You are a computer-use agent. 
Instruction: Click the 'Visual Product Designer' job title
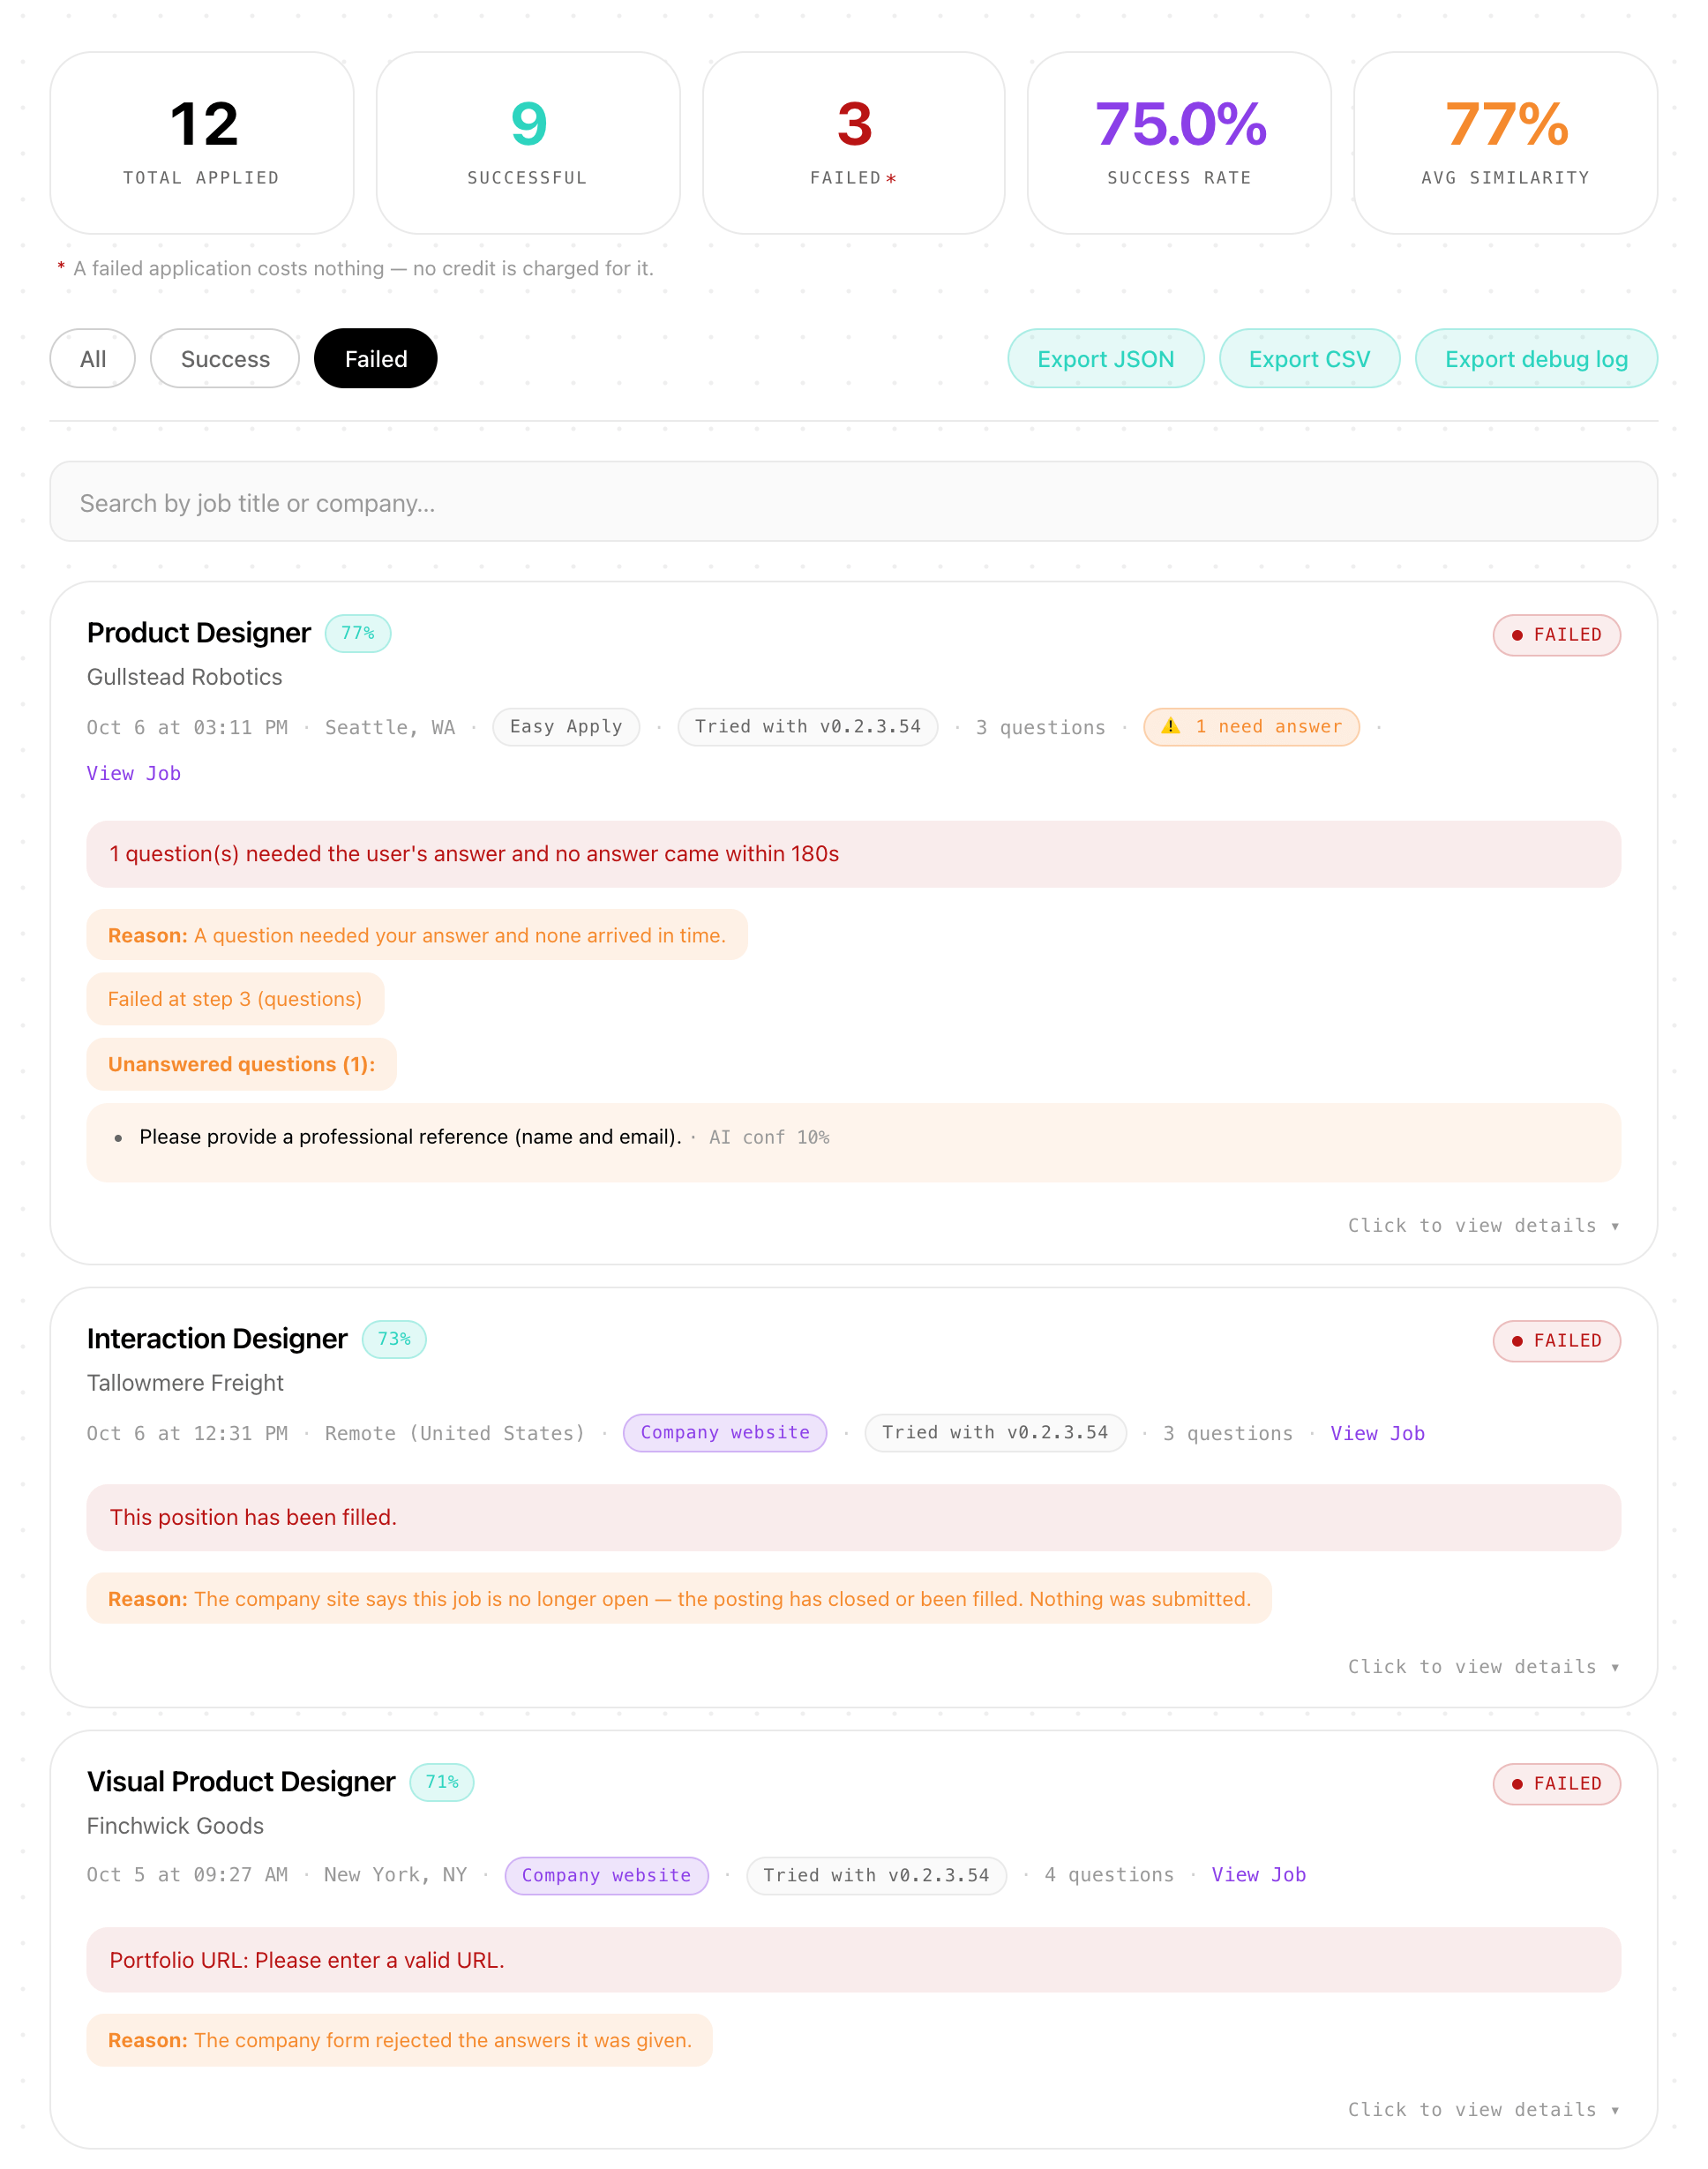[241, 1782]
